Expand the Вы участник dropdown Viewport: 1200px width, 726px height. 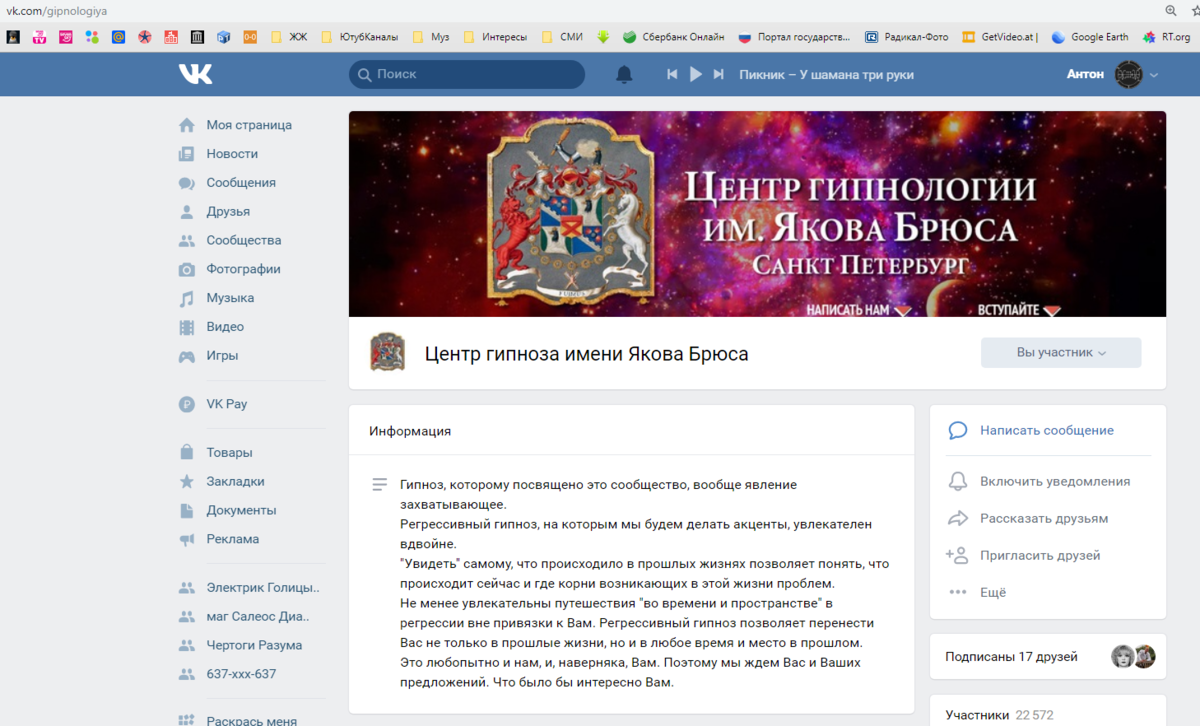coord(1061,353)
